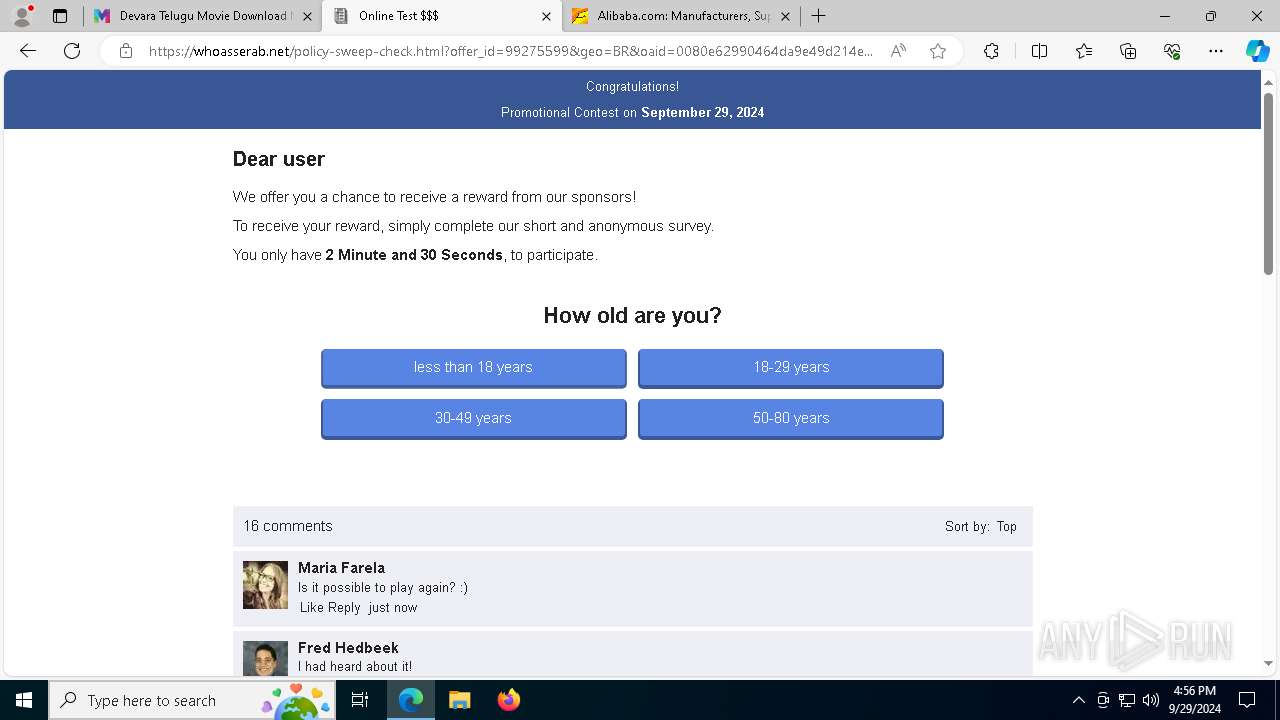Close the Online Test $$$ tab
This screenshot has height=720, width=1280.
[x=546, y=16]
